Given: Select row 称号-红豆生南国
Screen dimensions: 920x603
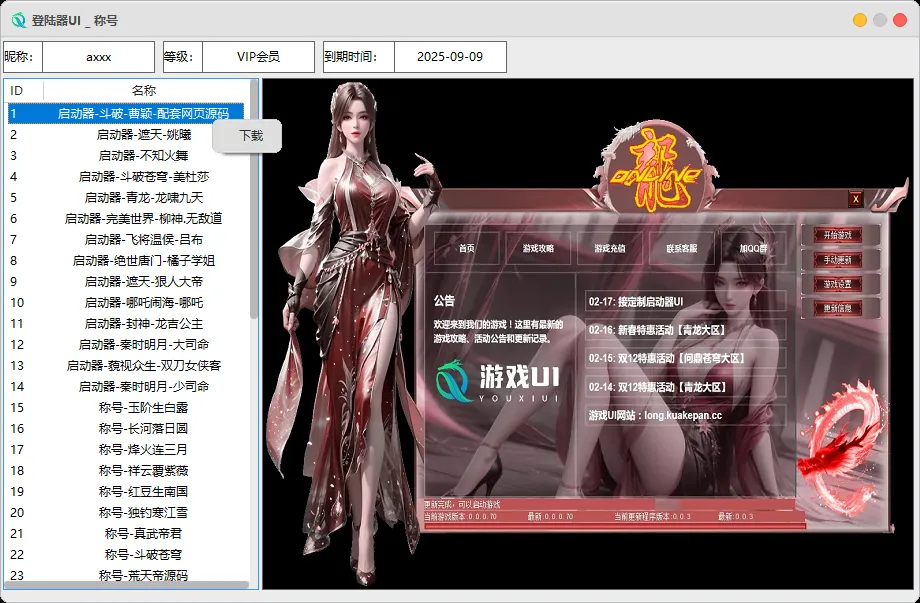Looking at the screenshot, I should click(x=126, y=492).
